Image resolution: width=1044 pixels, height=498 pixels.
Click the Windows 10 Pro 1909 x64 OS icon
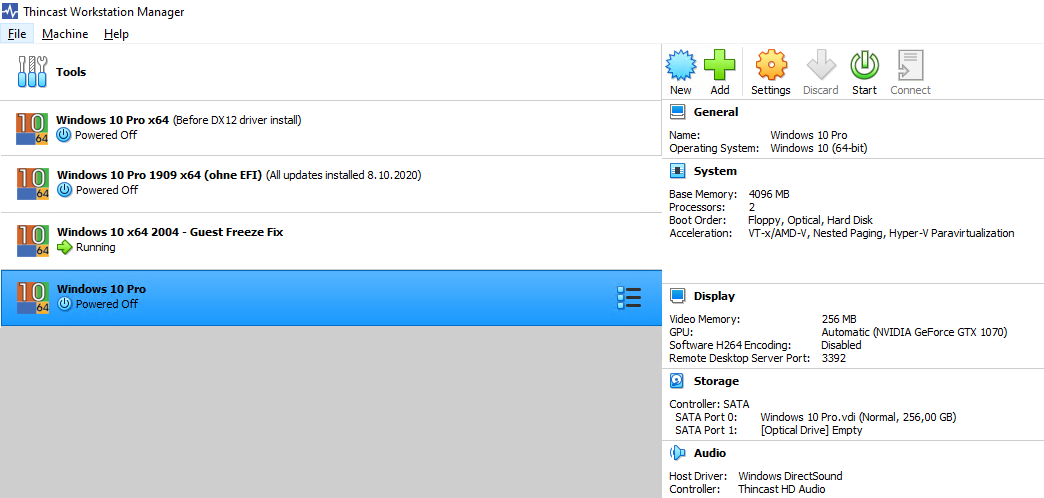coord(33,184)
